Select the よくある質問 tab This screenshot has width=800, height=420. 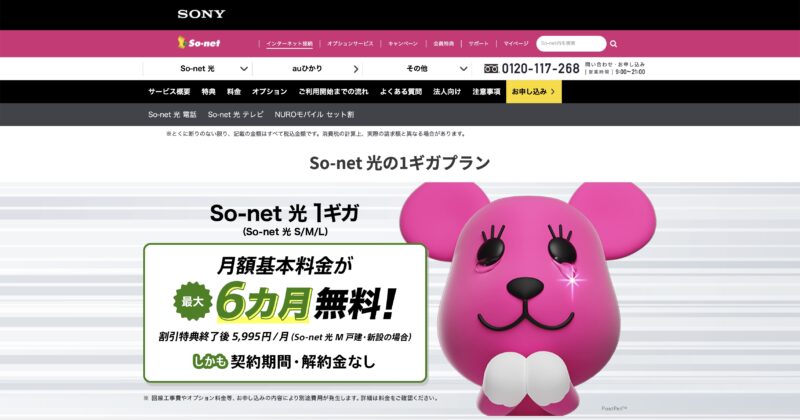coord(401,92)
